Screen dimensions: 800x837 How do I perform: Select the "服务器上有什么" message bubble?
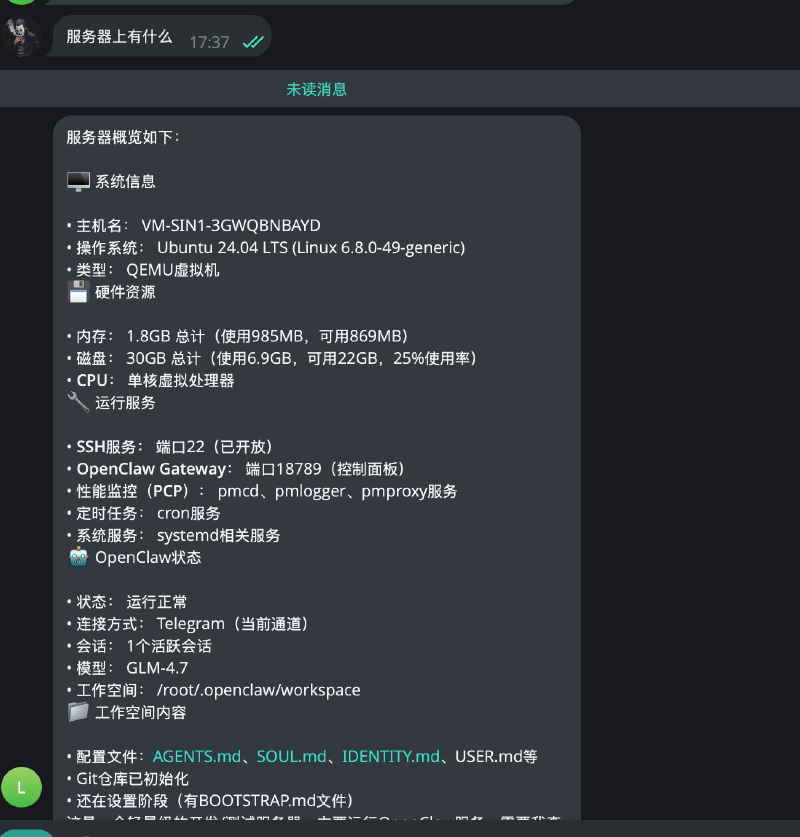[119, 37]
